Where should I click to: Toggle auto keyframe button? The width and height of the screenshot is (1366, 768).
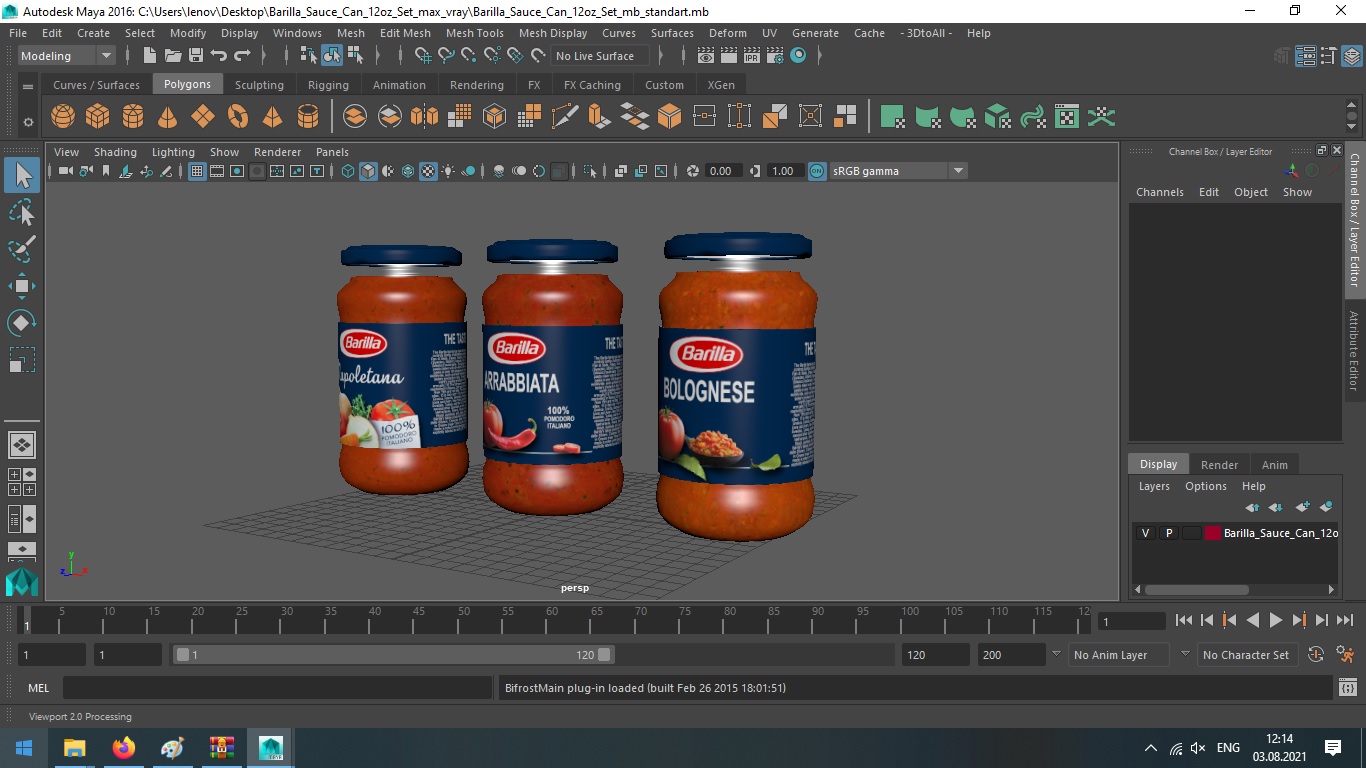1316,655
